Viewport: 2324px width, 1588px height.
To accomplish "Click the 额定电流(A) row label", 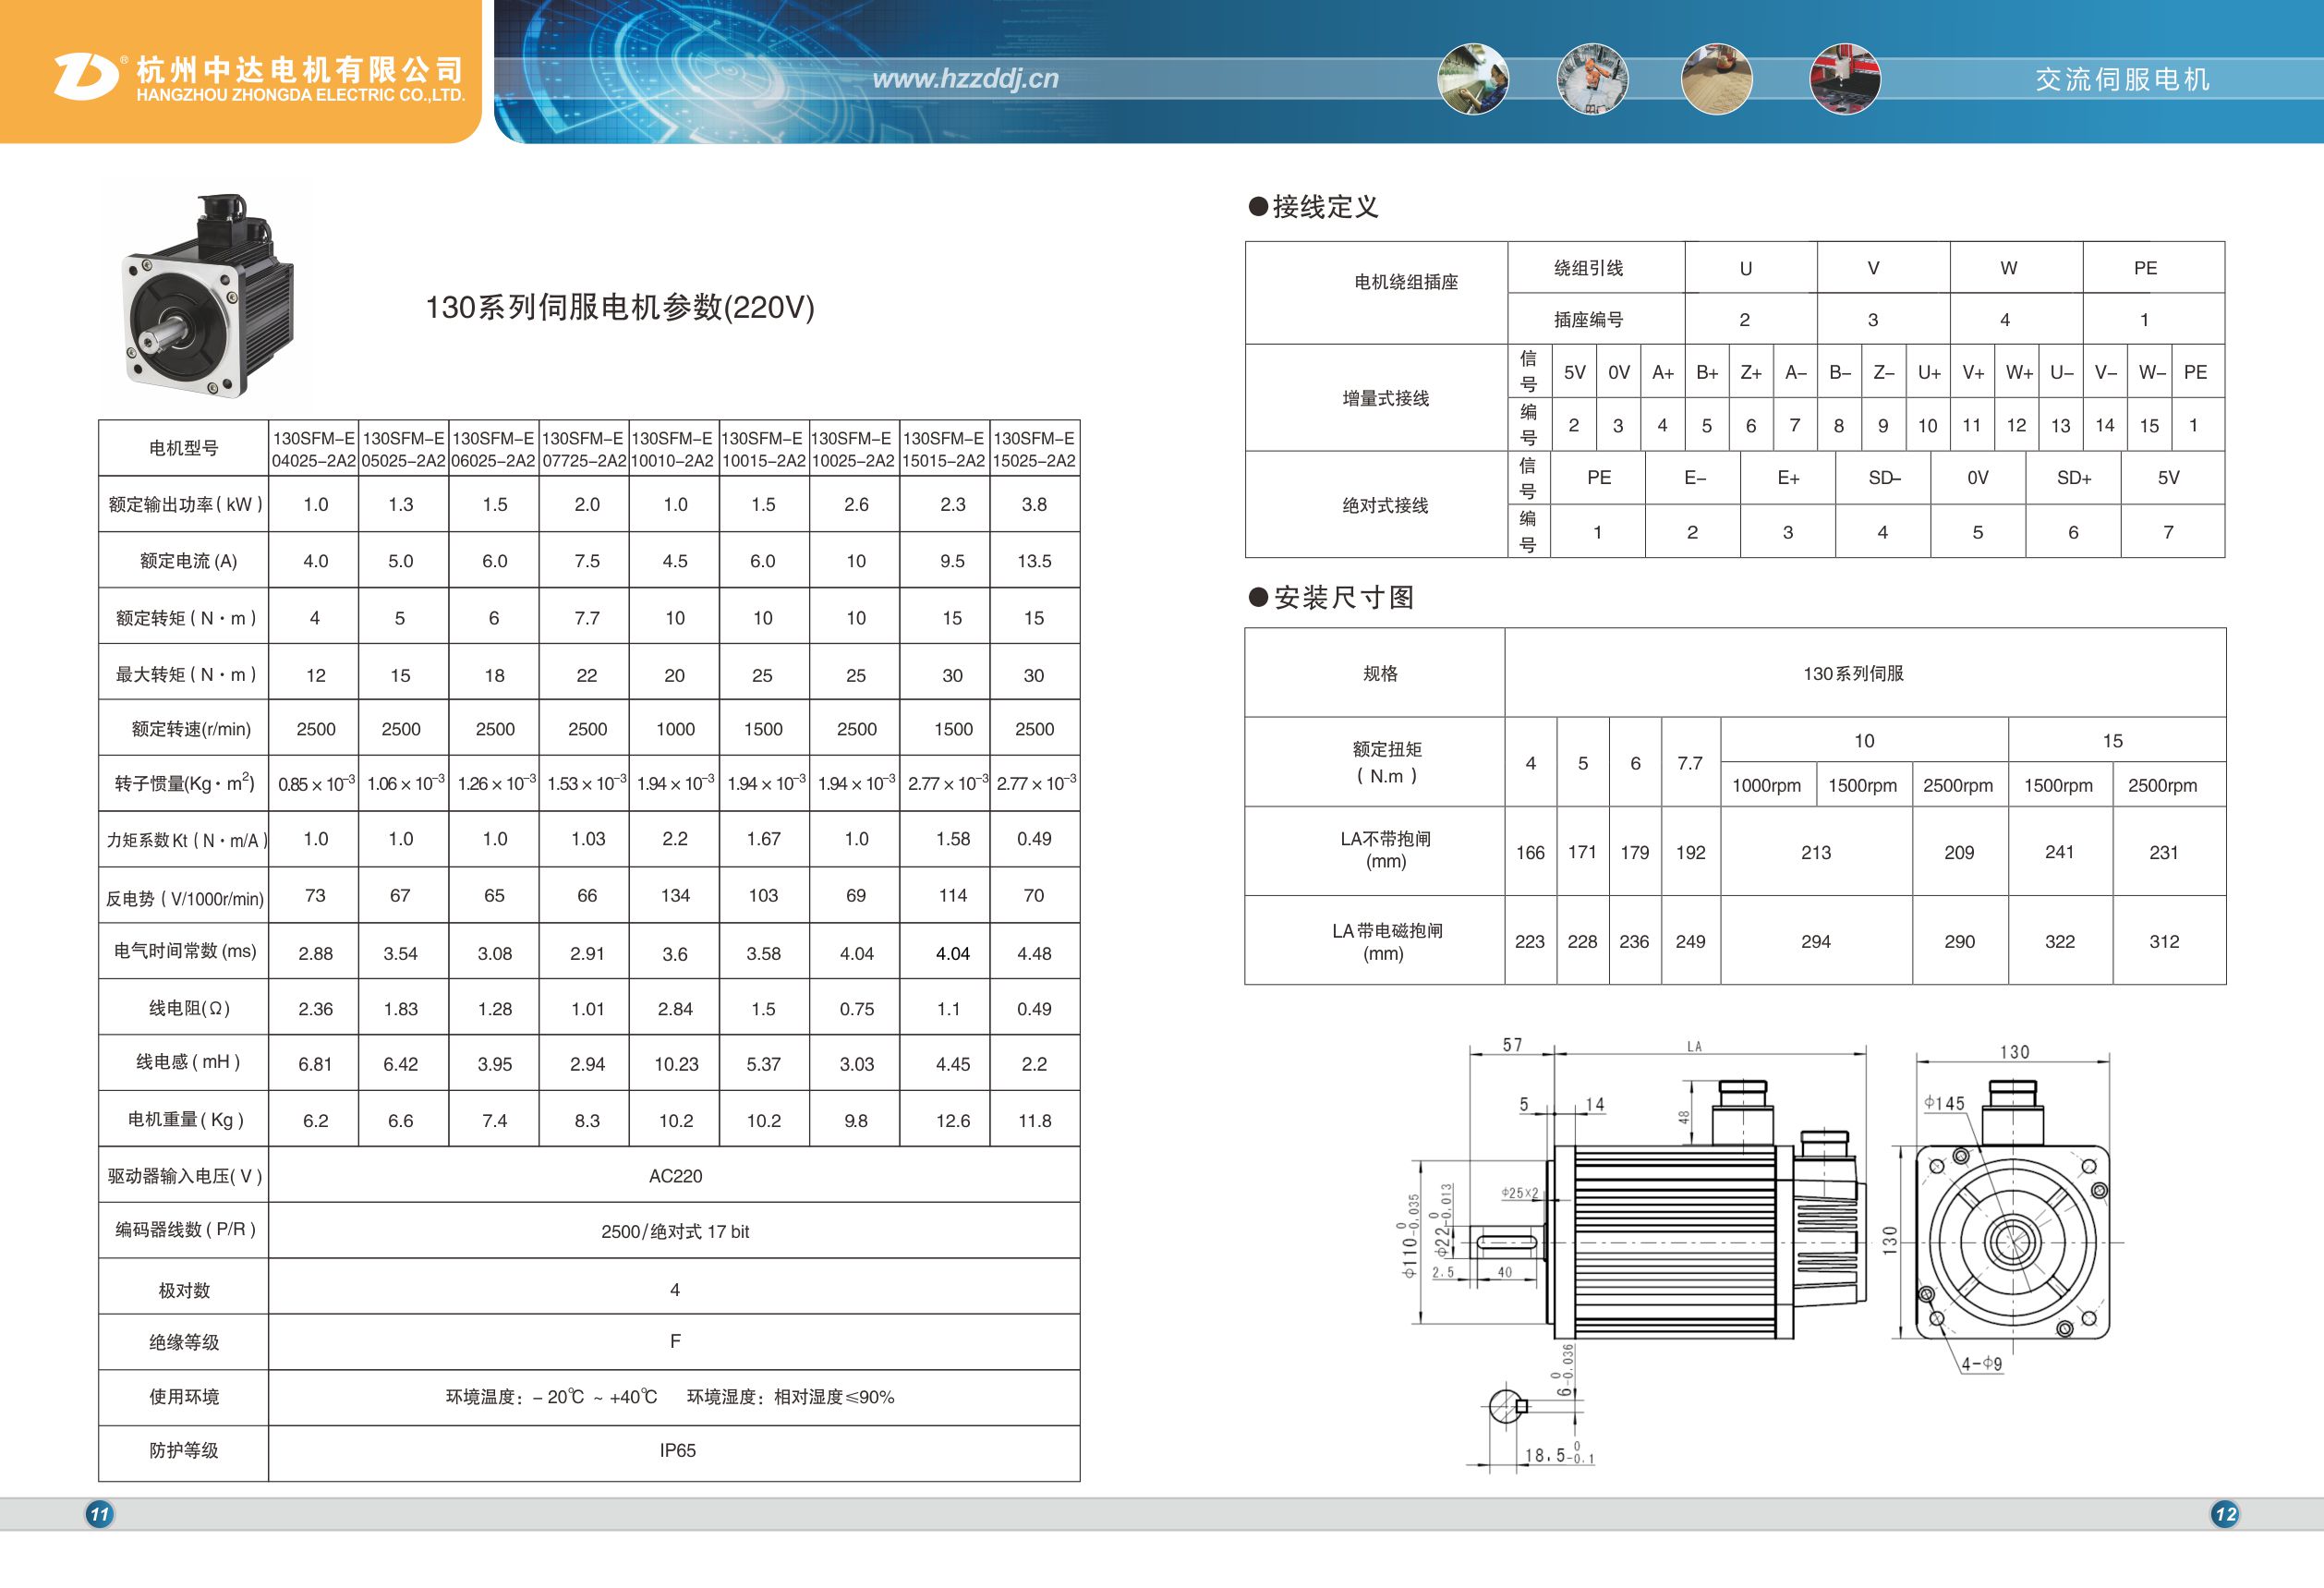I will pyautogui.click(x=188, y=561).
